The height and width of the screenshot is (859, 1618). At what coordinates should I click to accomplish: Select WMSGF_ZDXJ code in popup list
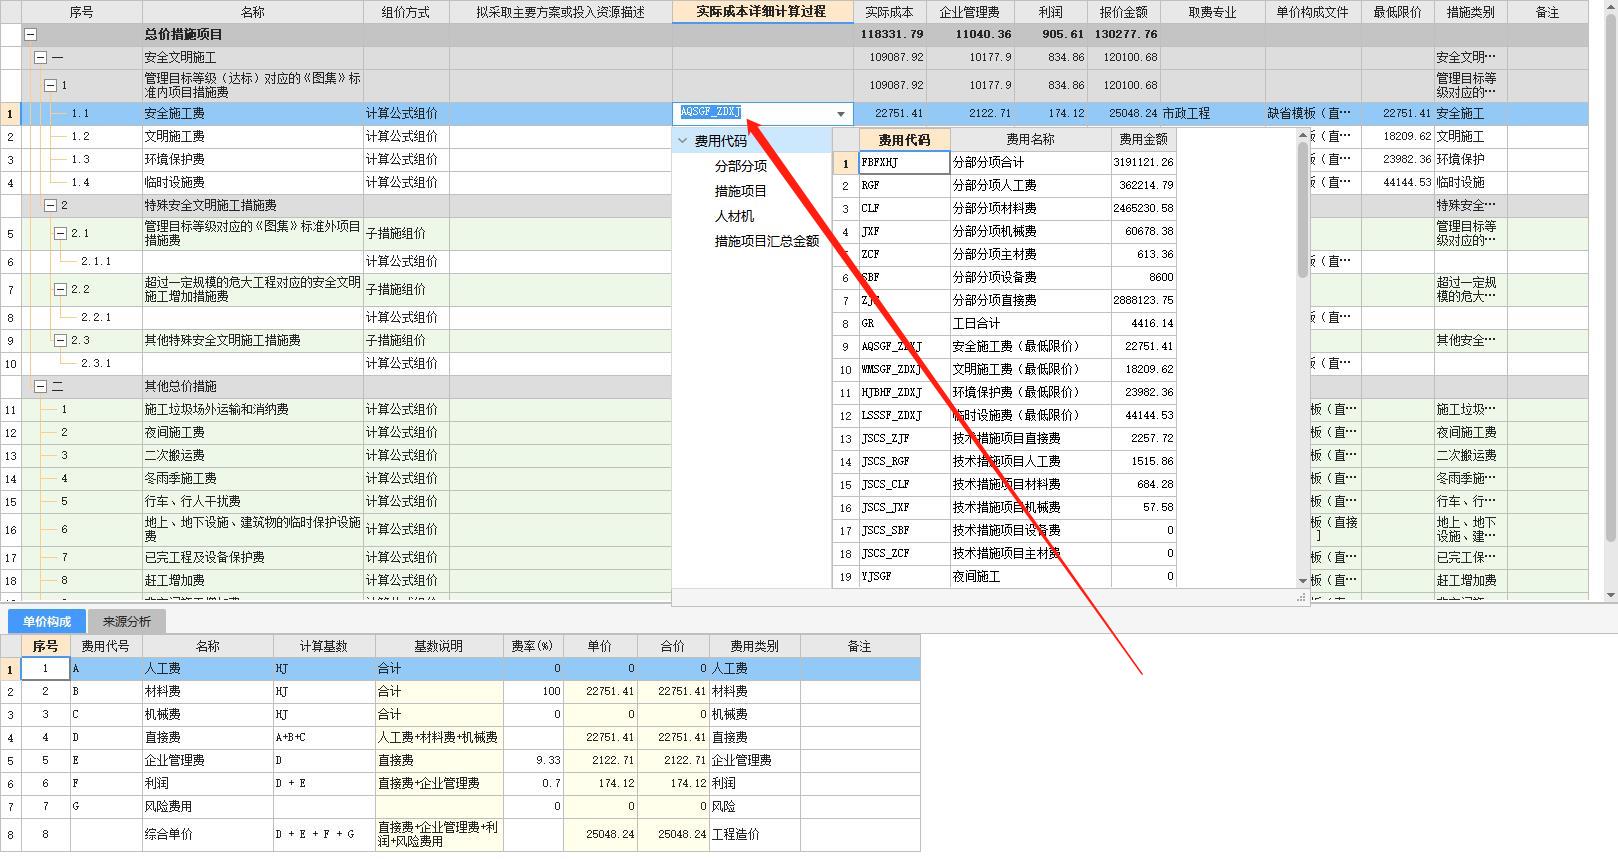[x=904, y=369]
